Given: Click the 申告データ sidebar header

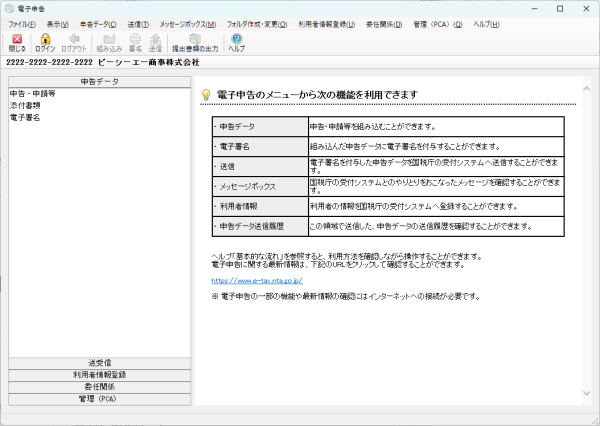Looking at the screenshot, I should [x=98, y=81].
